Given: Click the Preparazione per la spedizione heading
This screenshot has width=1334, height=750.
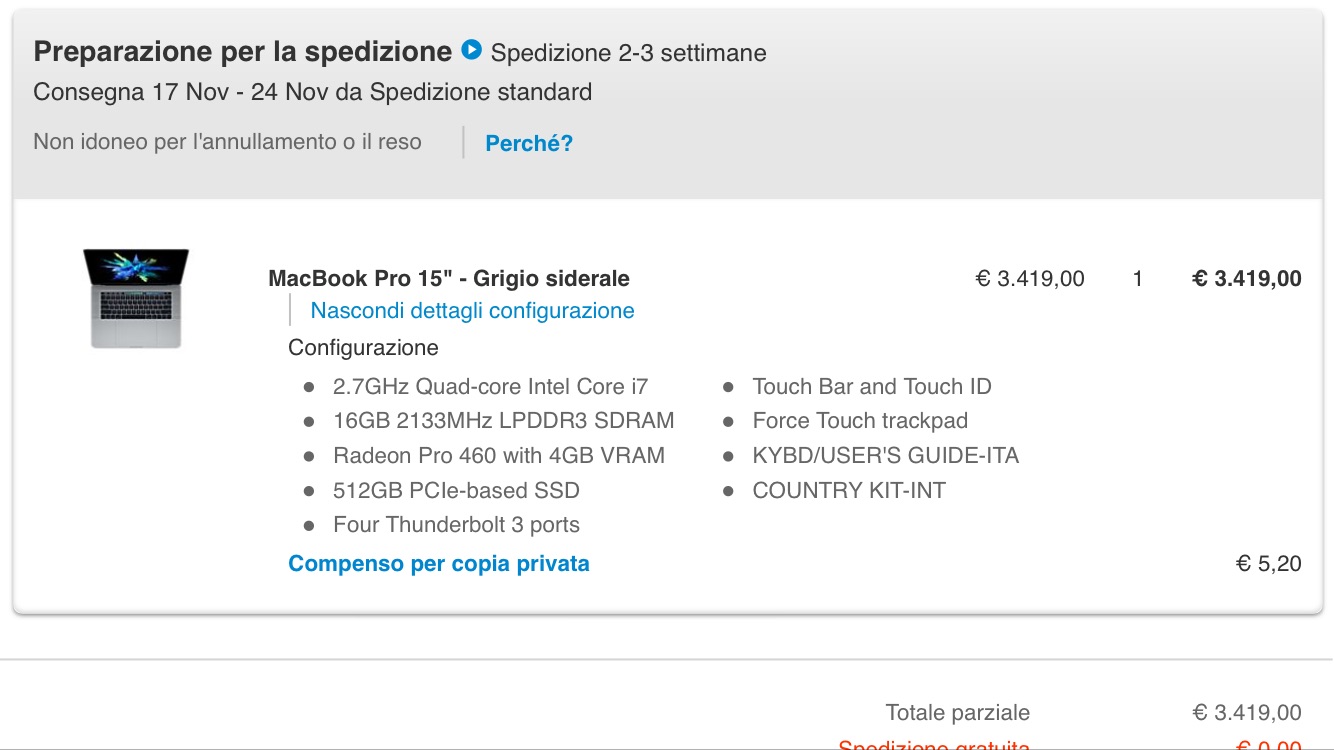Looking at the screenshot, I should 243,51.
